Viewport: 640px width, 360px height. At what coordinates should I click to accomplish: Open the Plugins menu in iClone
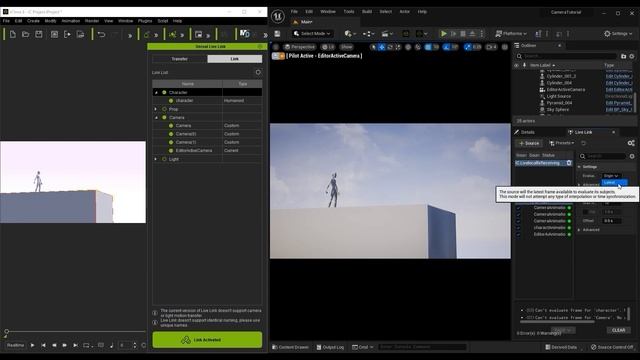click(x=145, y=20)
